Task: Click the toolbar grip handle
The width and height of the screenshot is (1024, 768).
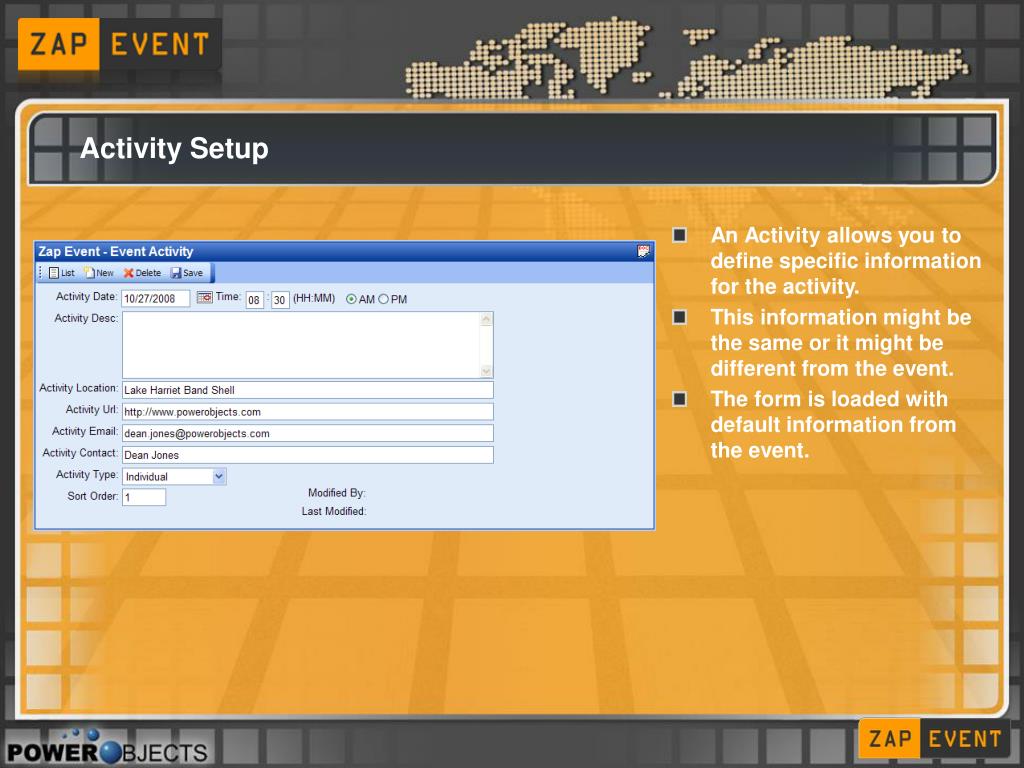Action: [40, 273]
